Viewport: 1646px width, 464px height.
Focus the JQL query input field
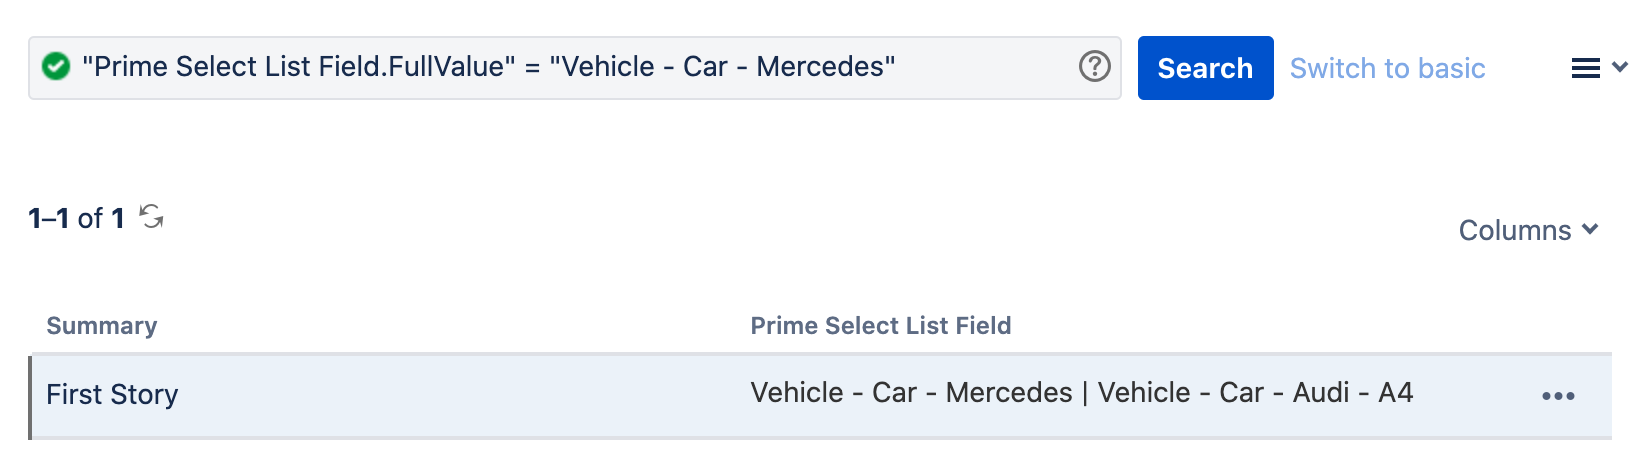click(x=980, y=67)
